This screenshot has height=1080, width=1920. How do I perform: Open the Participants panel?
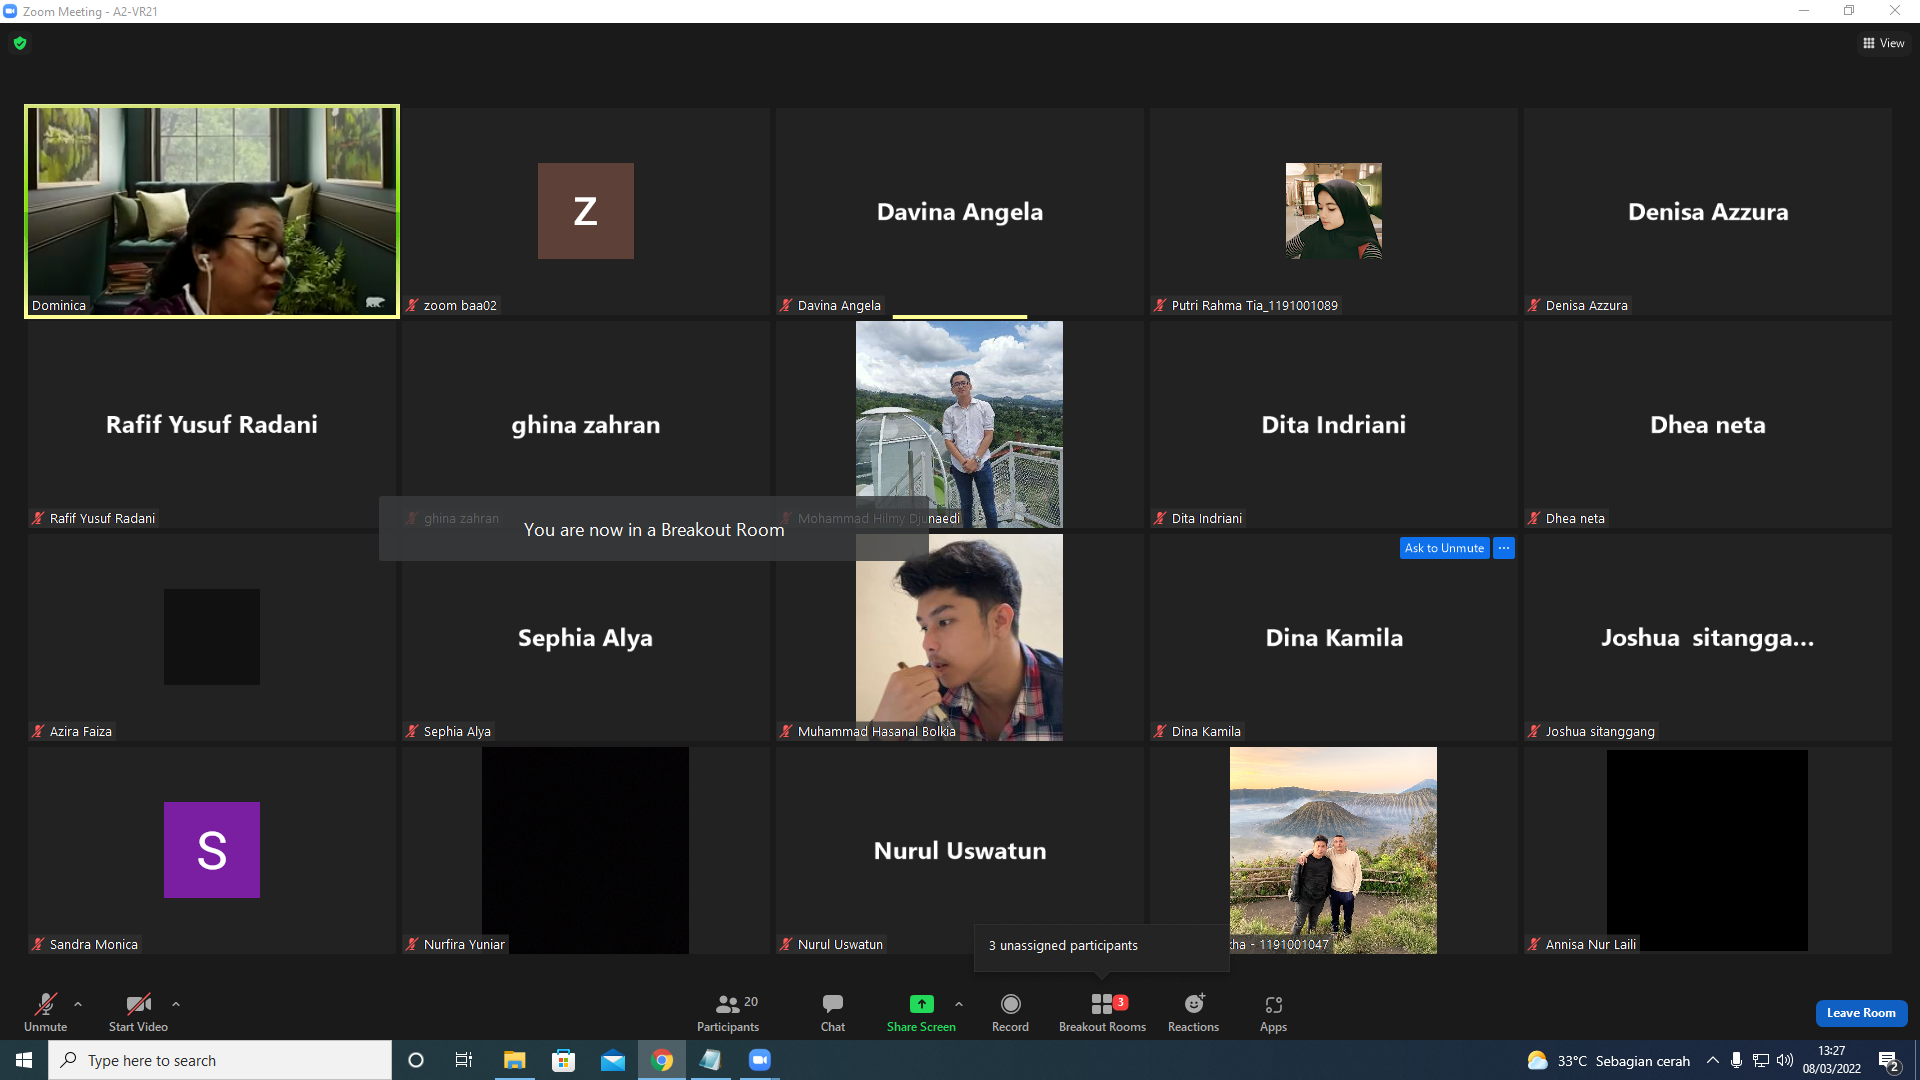click(728, 1012)
